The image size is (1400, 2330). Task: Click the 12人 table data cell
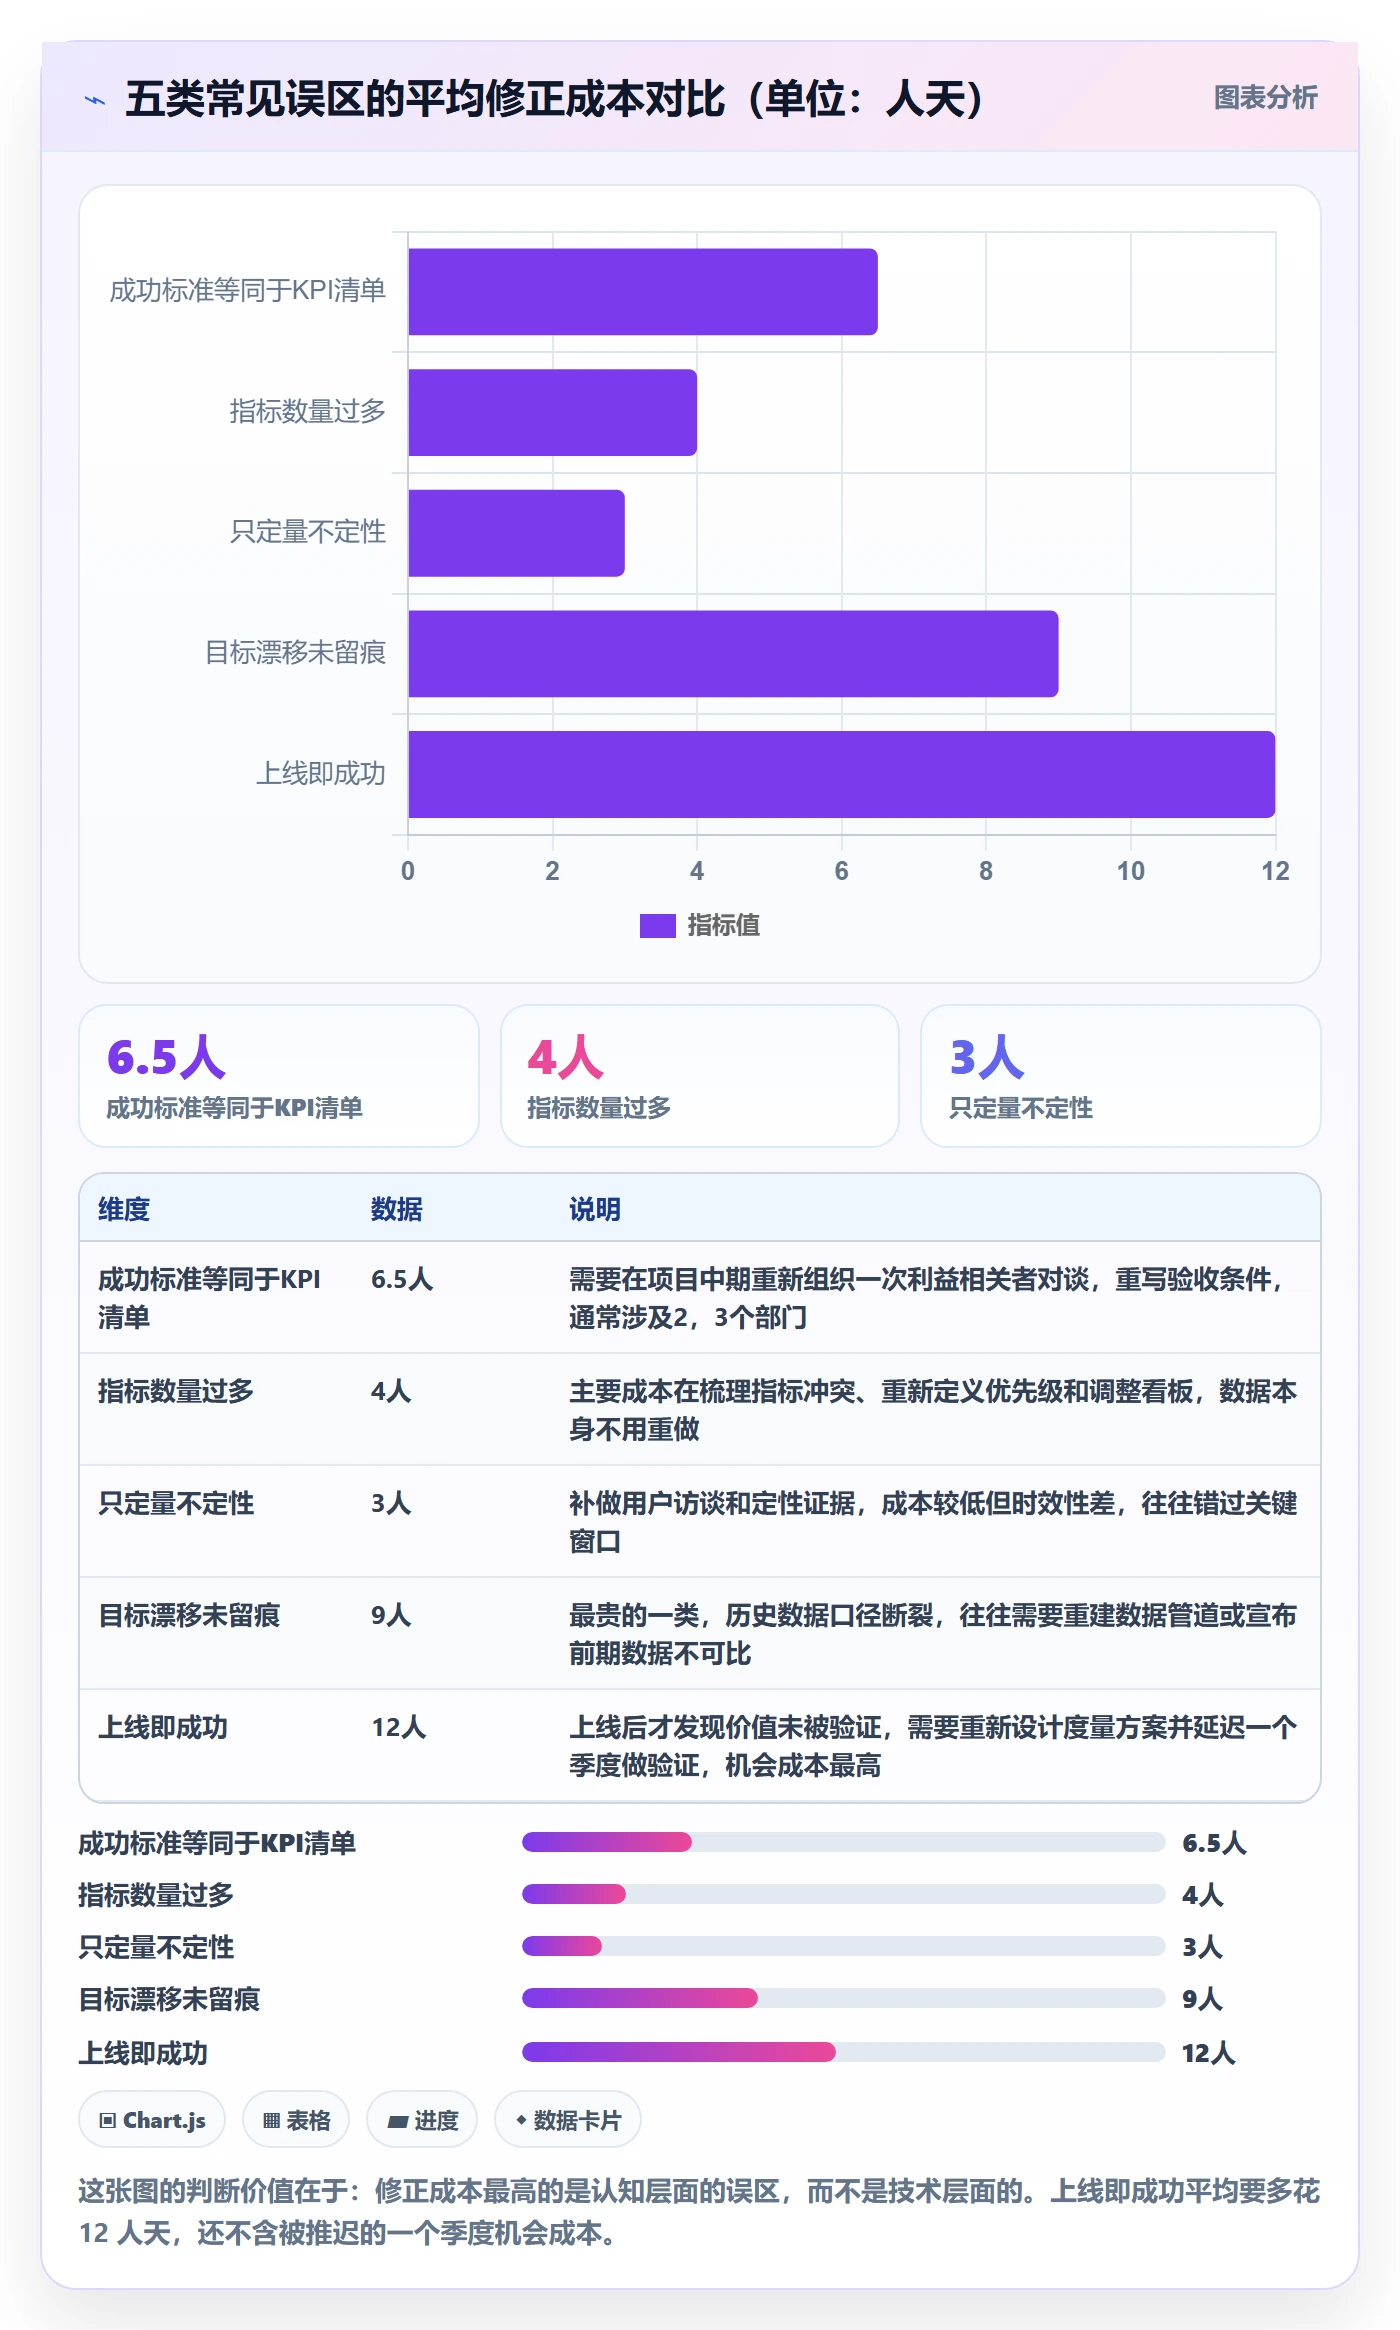tap(399, 1727)
